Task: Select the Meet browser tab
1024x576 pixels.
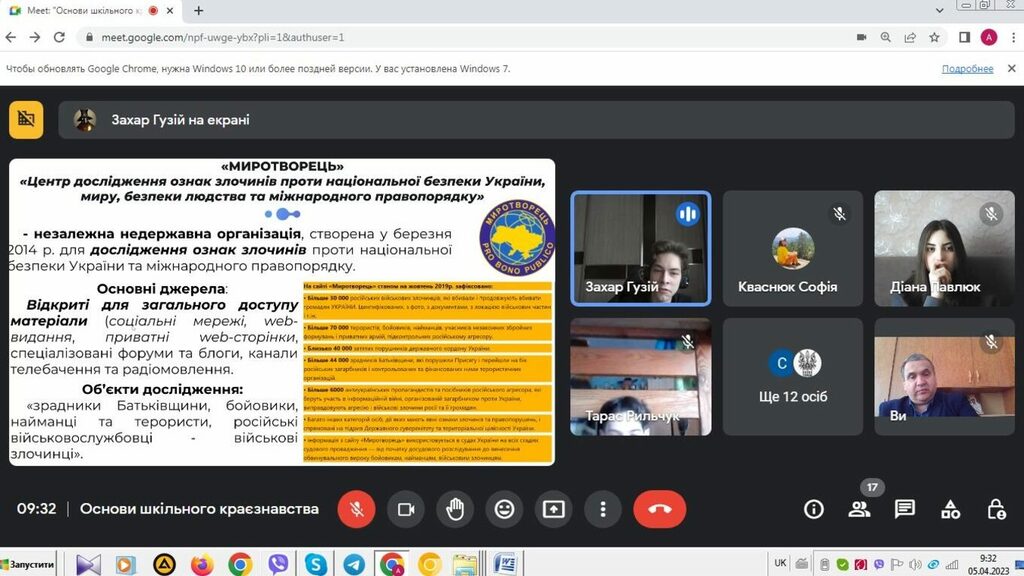Action: (x=90, y=10)
